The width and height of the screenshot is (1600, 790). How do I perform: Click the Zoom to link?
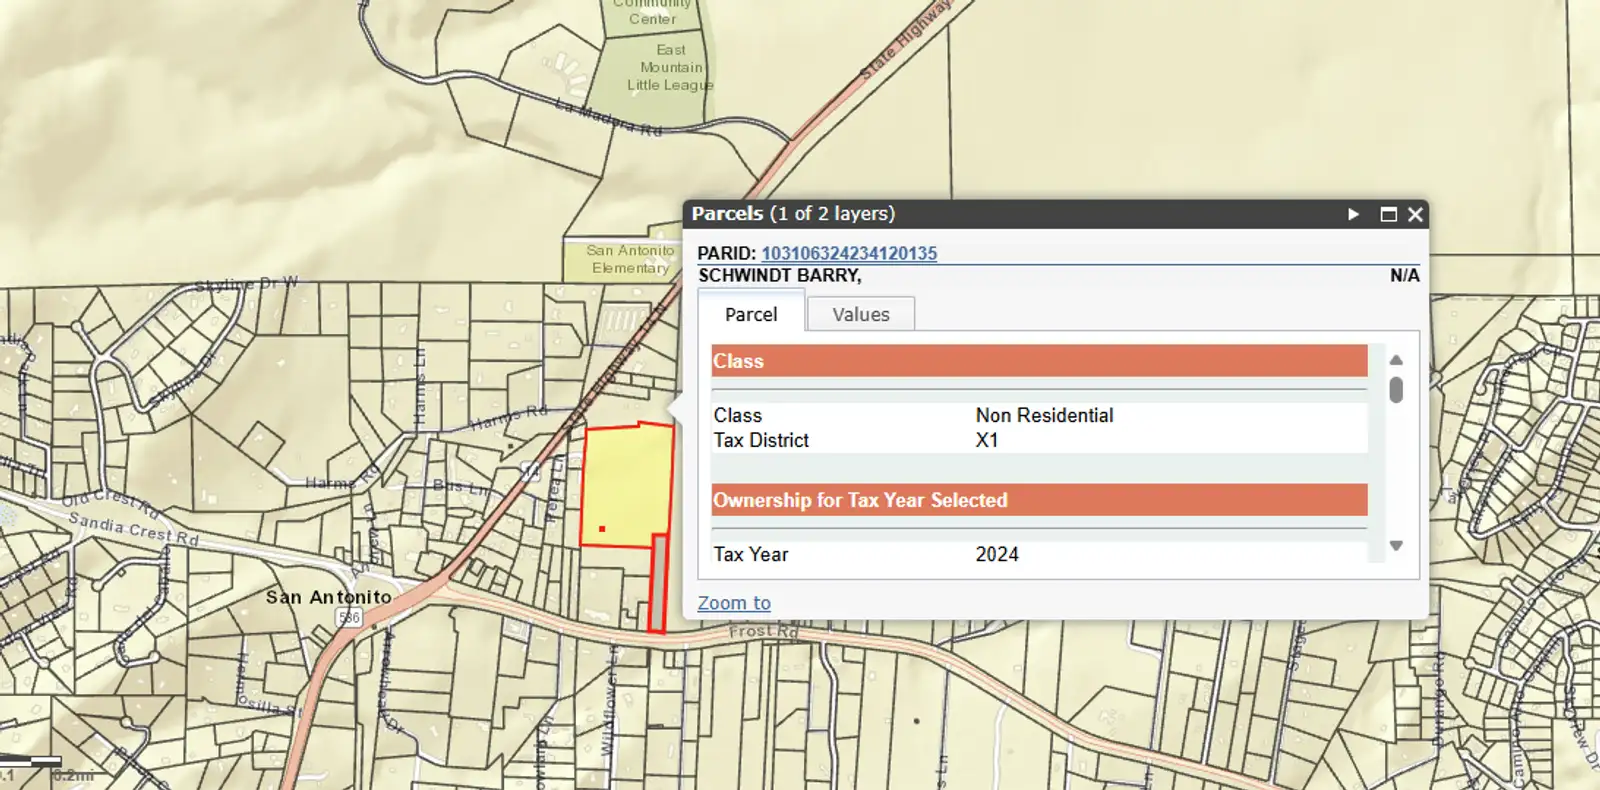click(734, 603)
